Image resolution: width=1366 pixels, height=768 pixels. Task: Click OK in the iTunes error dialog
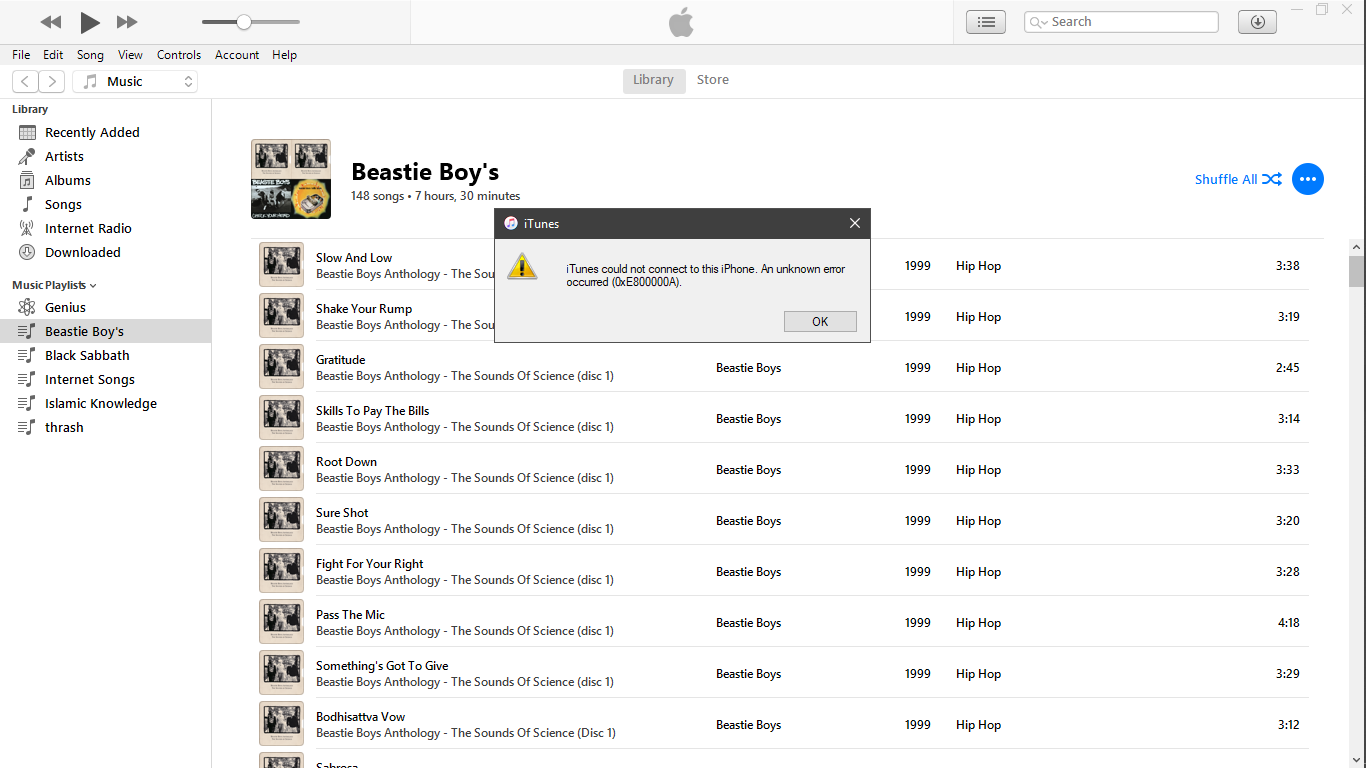coord(820,321)
